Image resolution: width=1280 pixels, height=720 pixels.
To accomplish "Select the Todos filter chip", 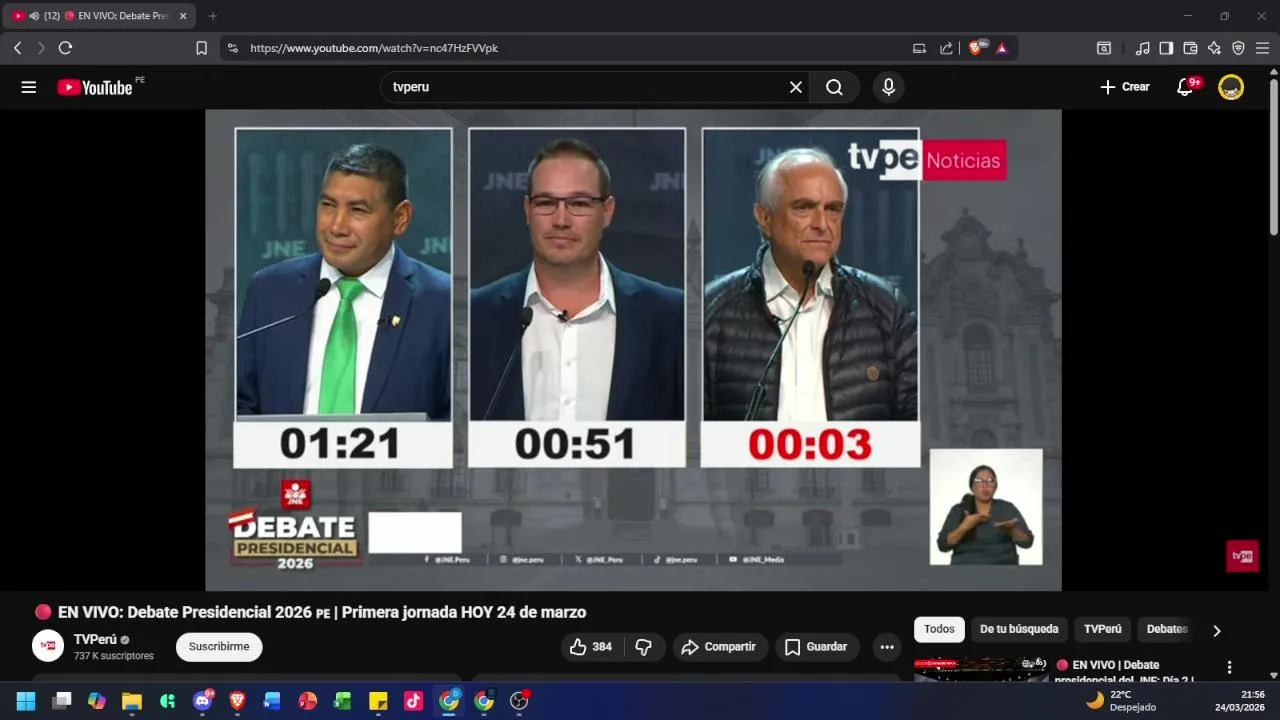I will [939, 629].
